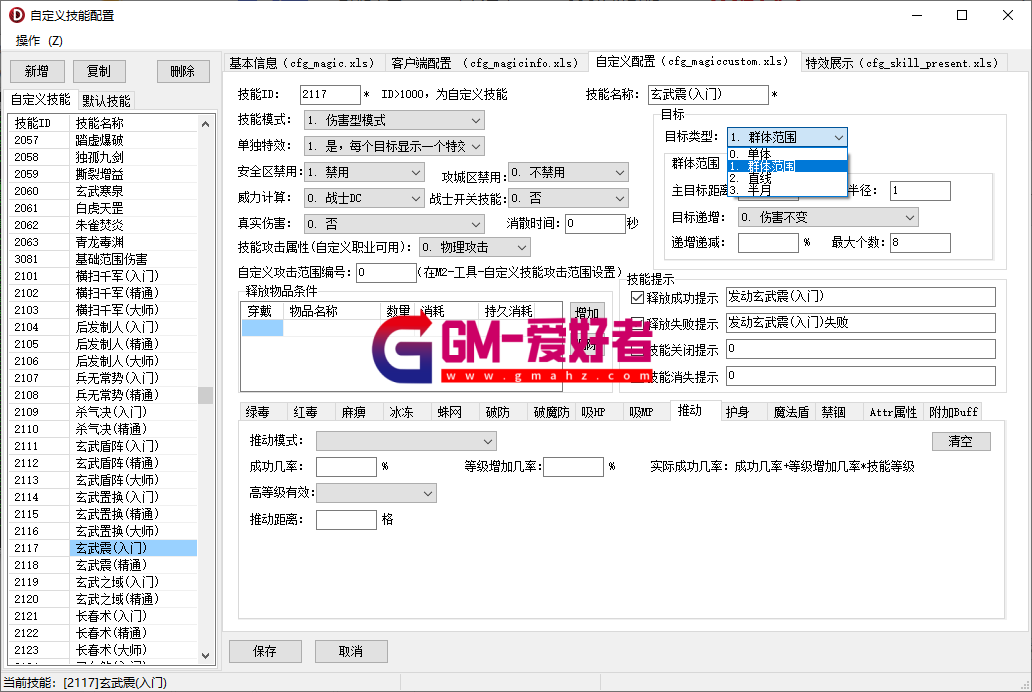The width and height of the screenshot is (1032, 692).
Task: Click the 释放失败提示 text field
Action: click(860, 323)
